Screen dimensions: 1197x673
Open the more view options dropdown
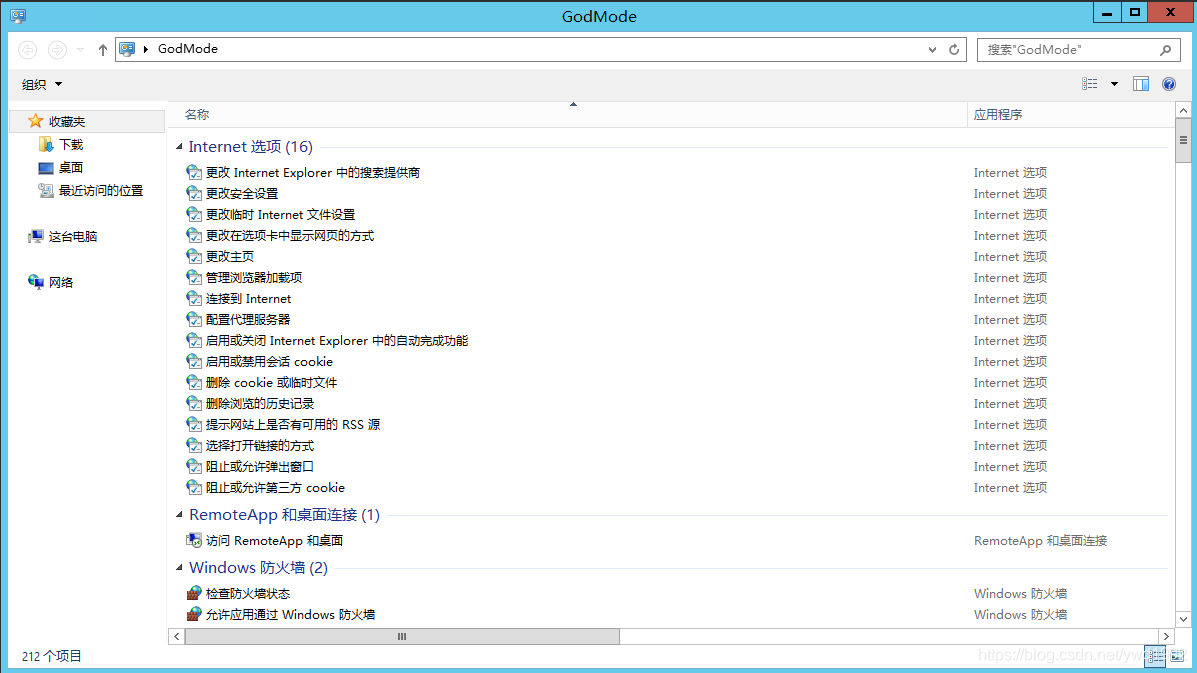[x=1115, y=84]
